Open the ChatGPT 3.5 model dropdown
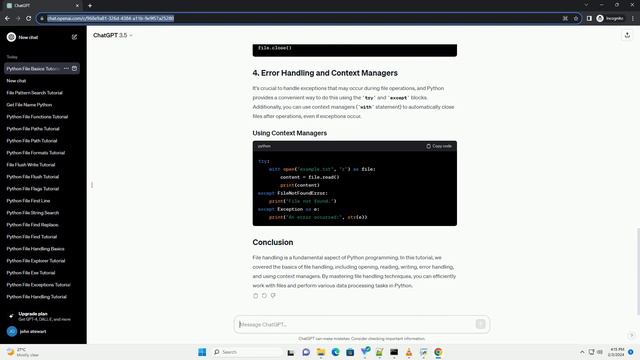Viewport: 640px width, 360px height. pos(113,36)
